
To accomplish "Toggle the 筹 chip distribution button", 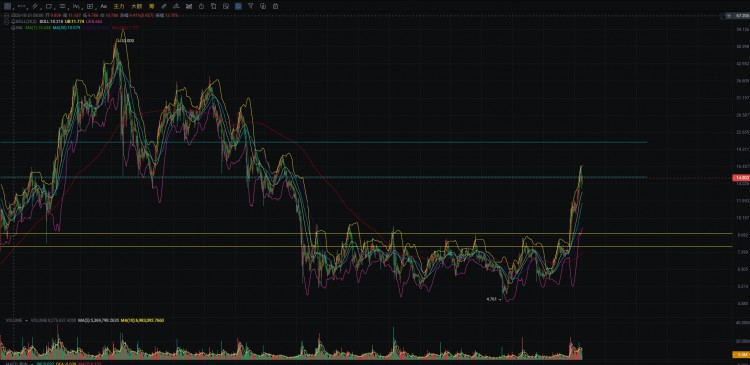I will [151, 6].
